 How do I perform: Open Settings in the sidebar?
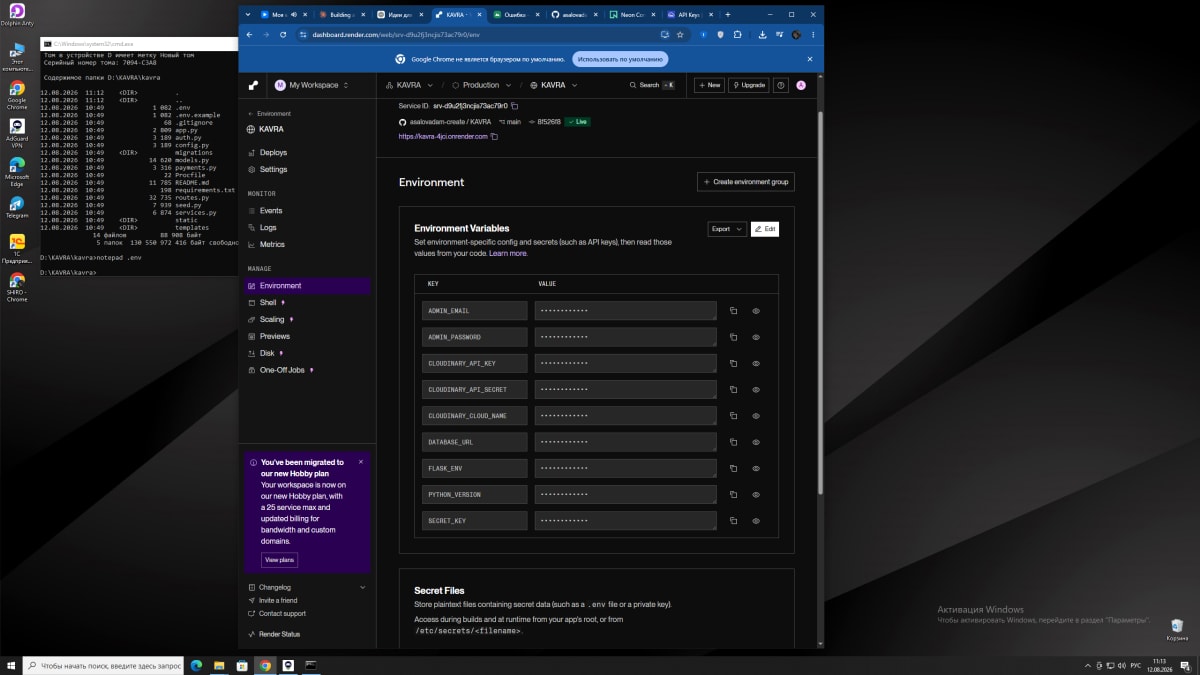pyautogui.click(x=273, y=170)
